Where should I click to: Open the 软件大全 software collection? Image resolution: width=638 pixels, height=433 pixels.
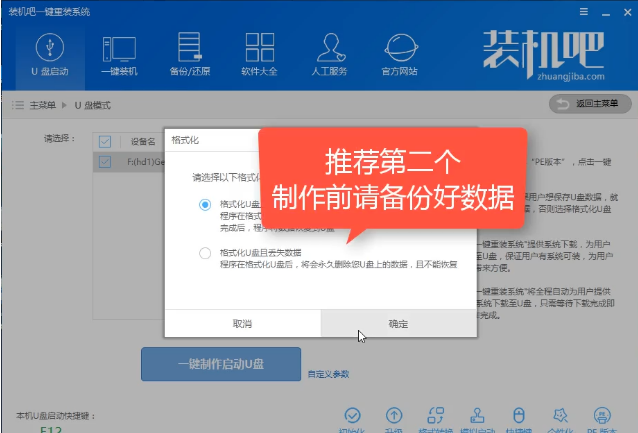click(259, 55)
